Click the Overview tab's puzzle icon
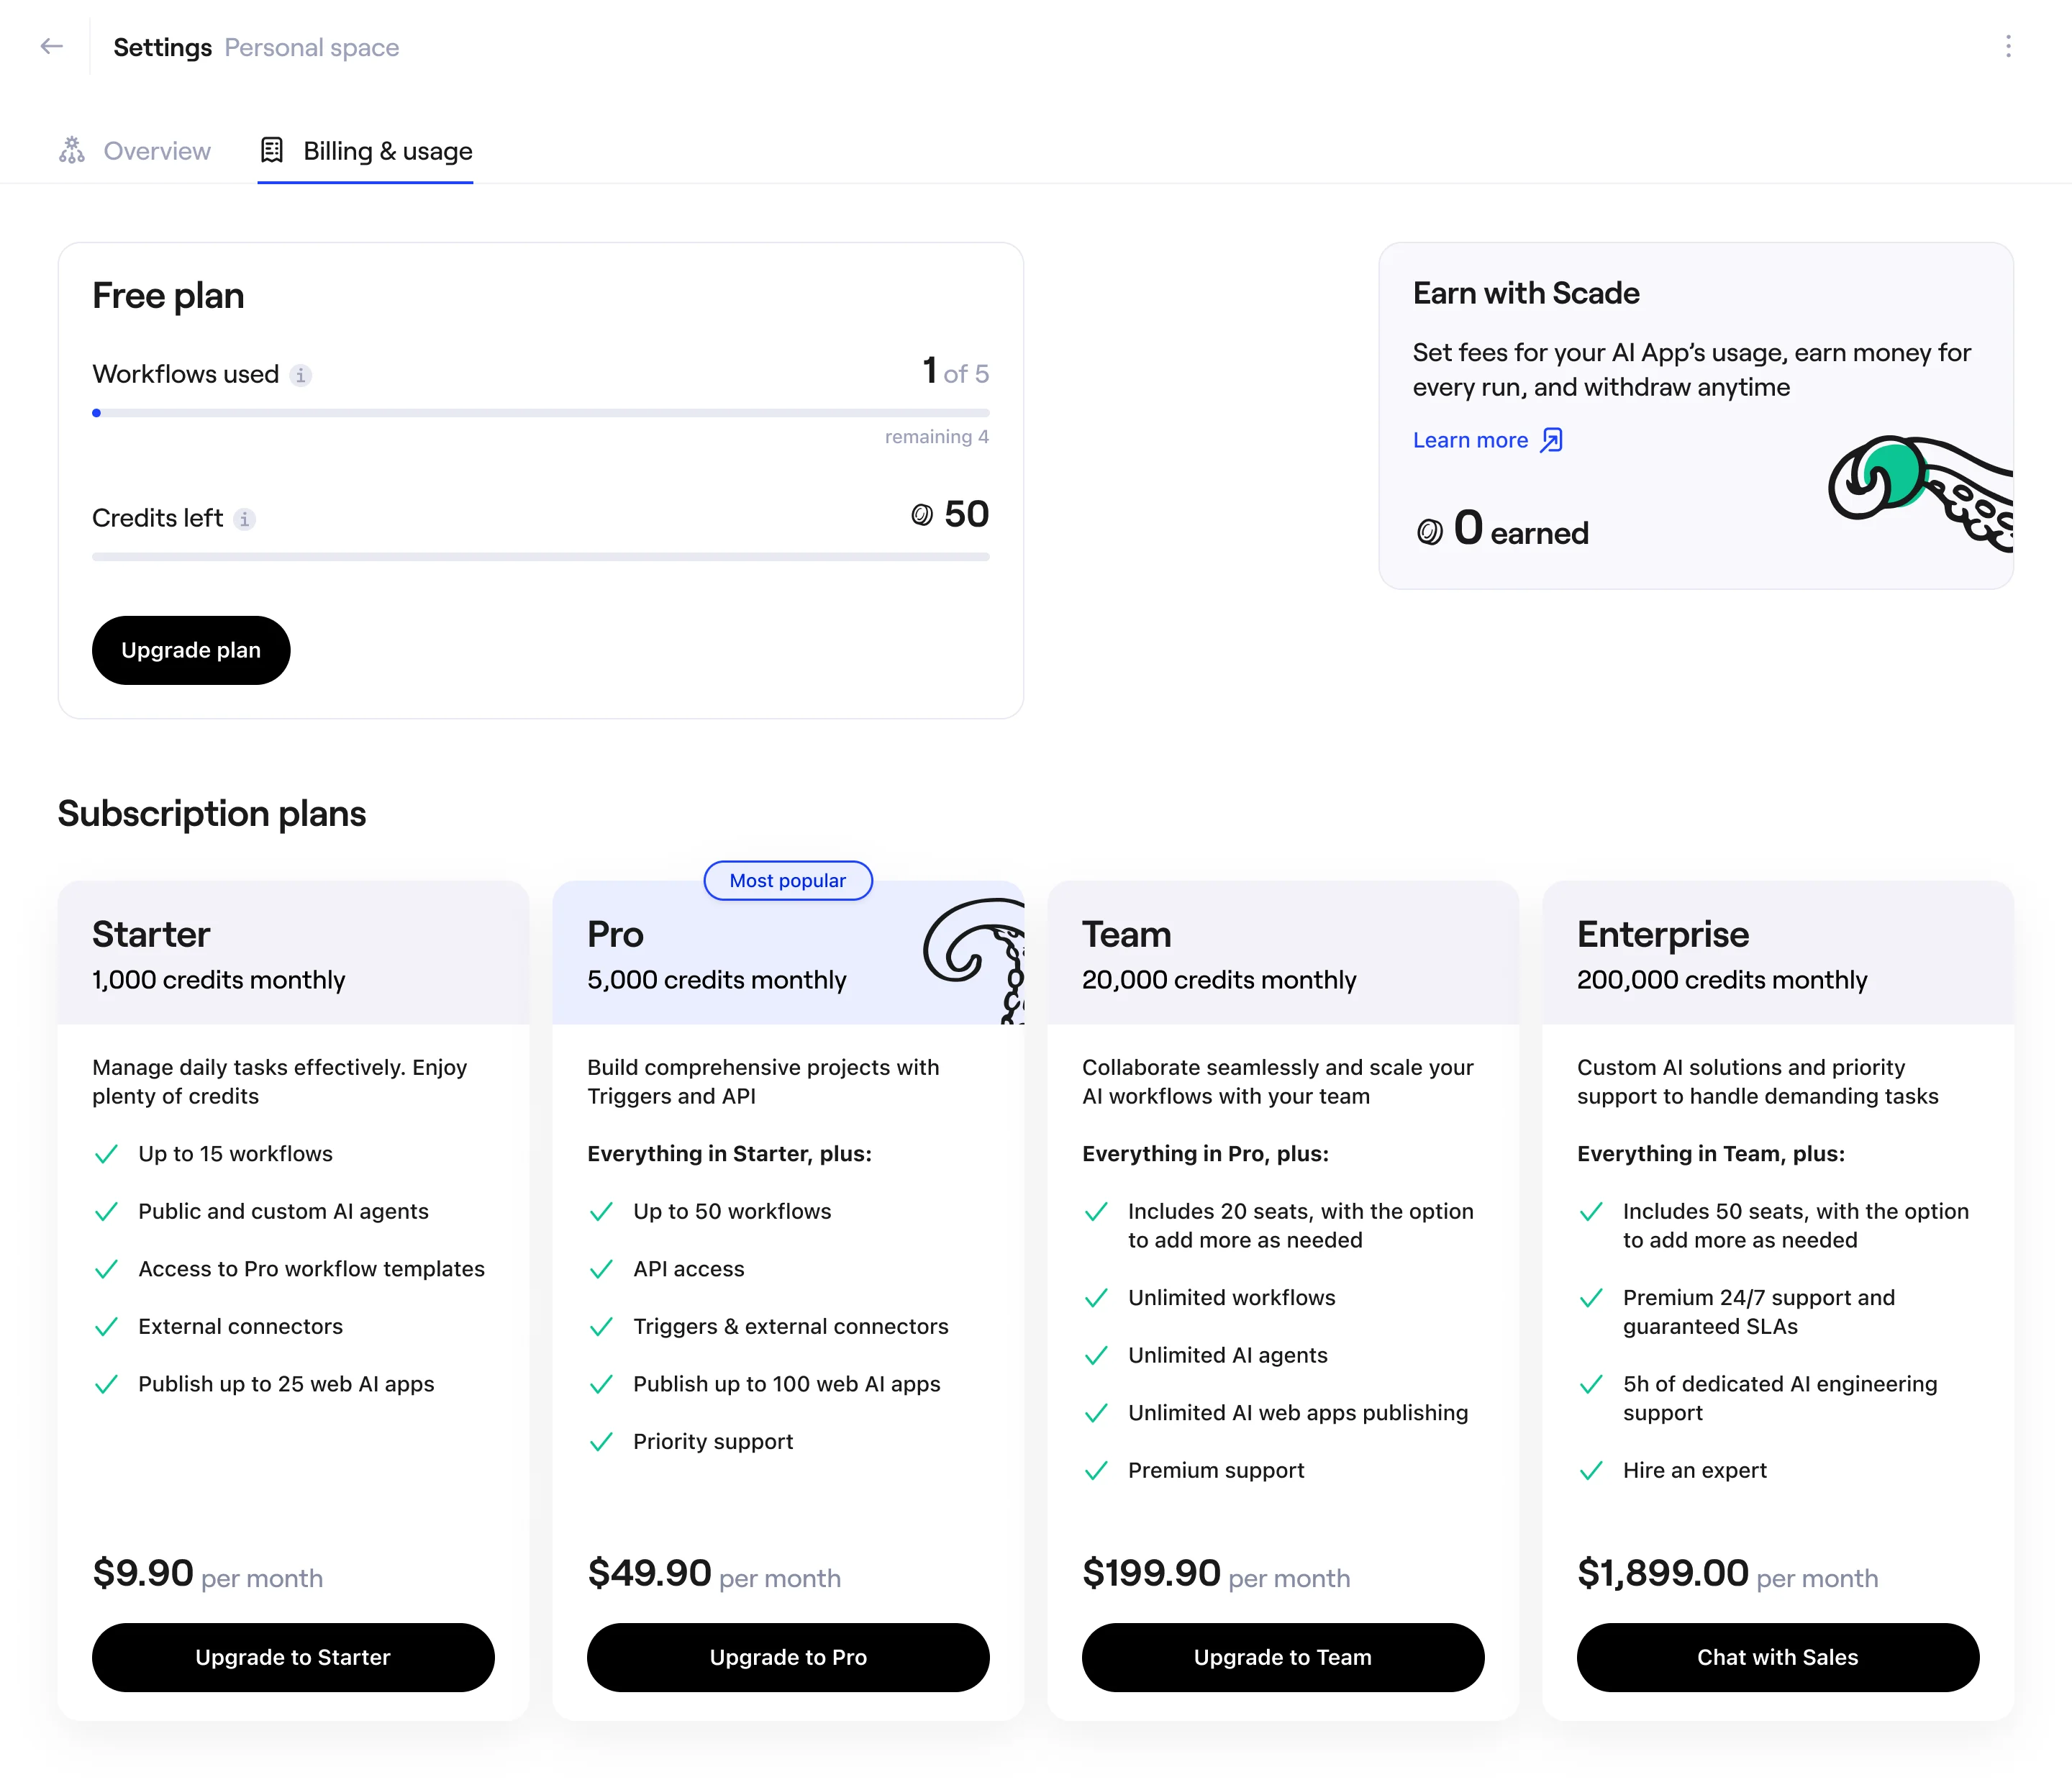Viewport: 2072px width, 1790px height. point(71,150)
